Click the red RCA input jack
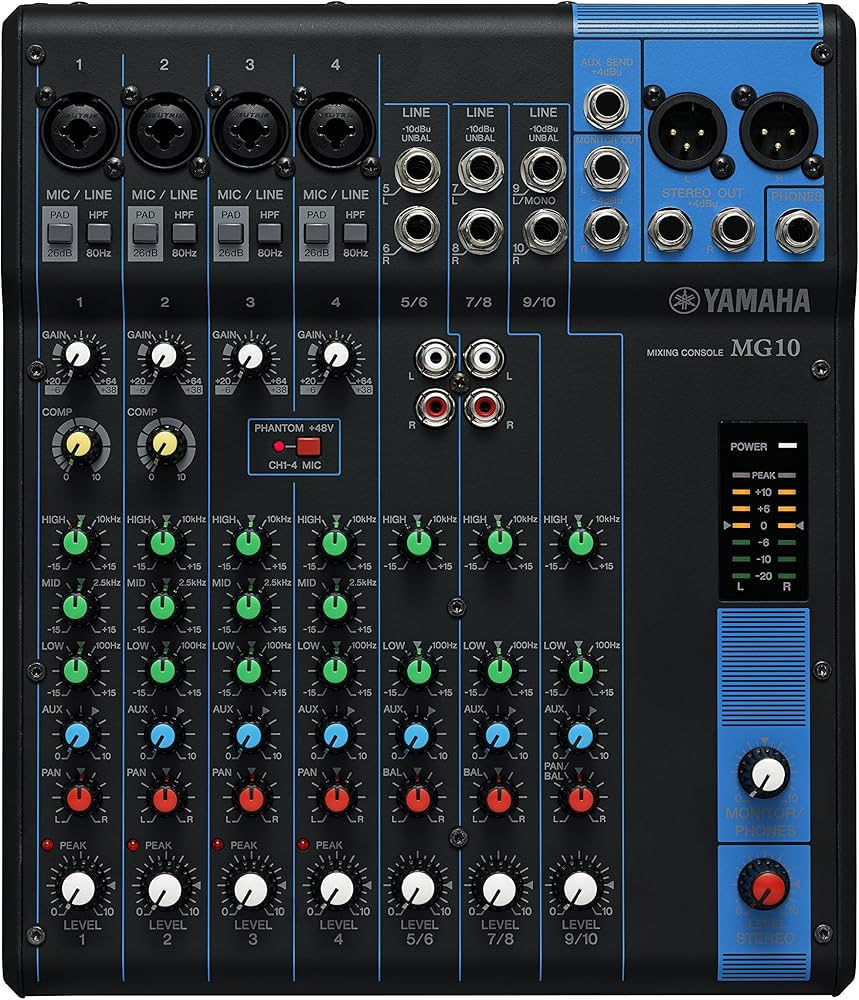Viewport: 859px width, 1000px height. coord(436,406)
